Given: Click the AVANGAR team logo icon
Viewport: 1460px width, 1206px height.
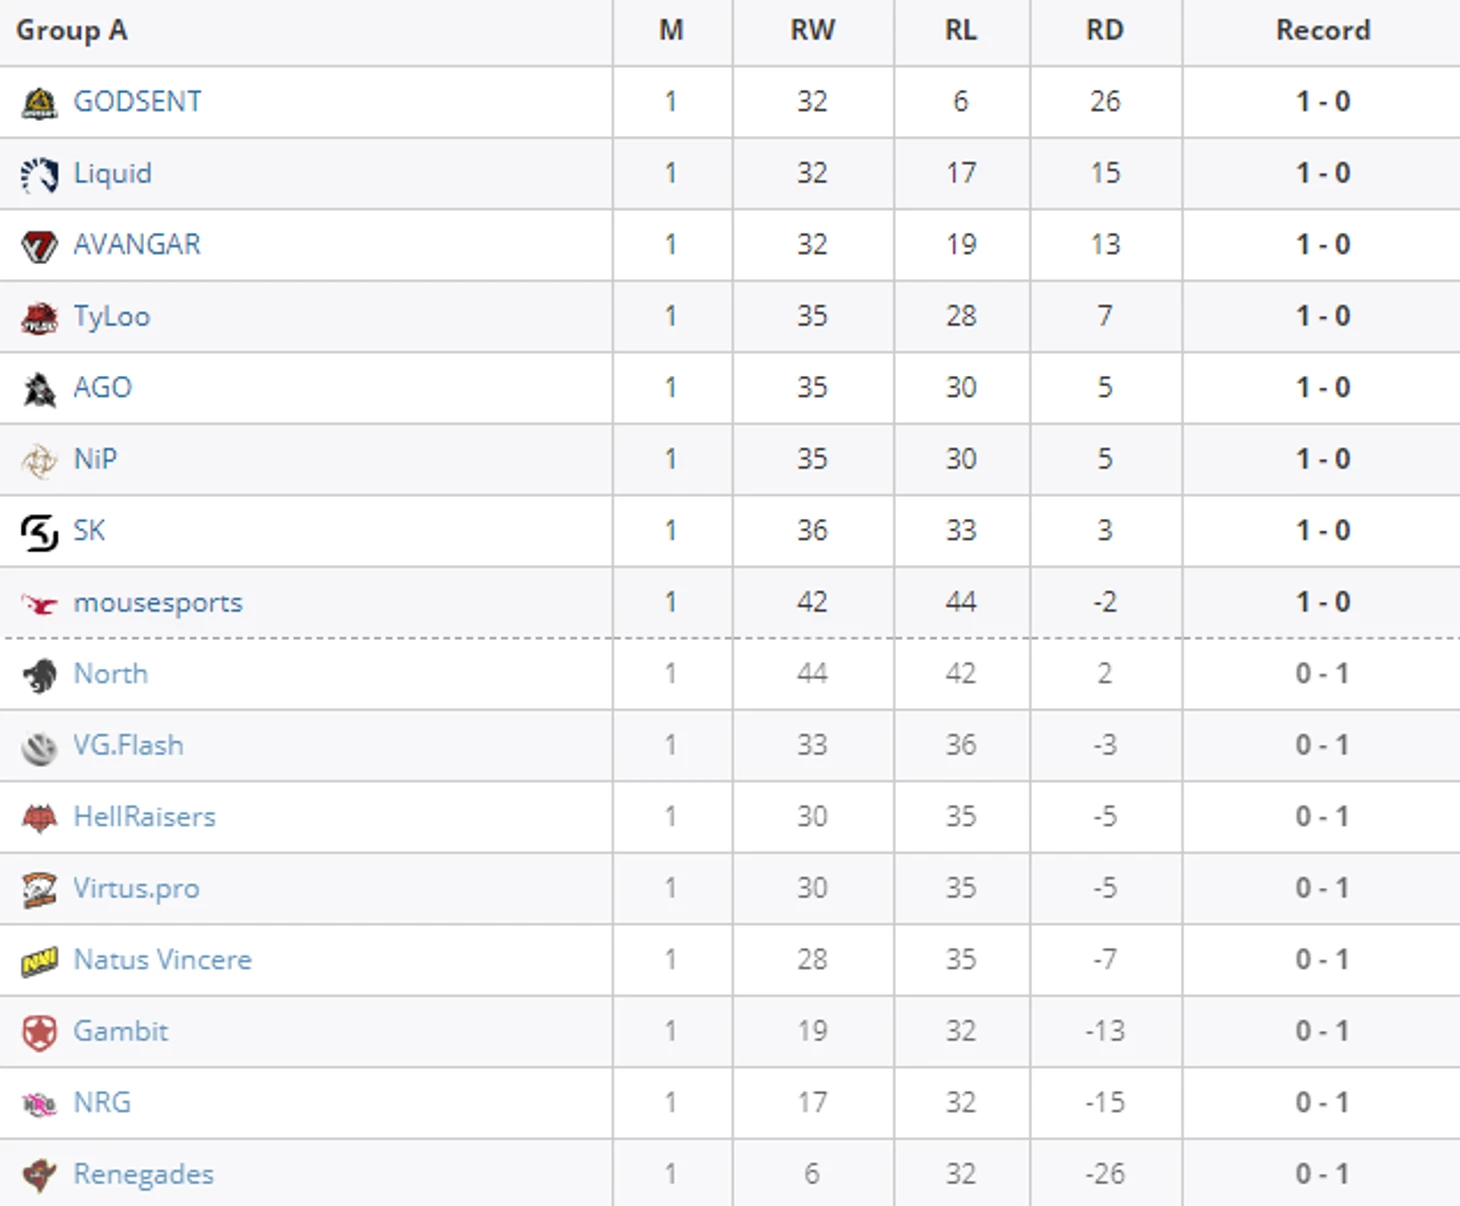Looking at the screenshot, I should click(39, 245).
